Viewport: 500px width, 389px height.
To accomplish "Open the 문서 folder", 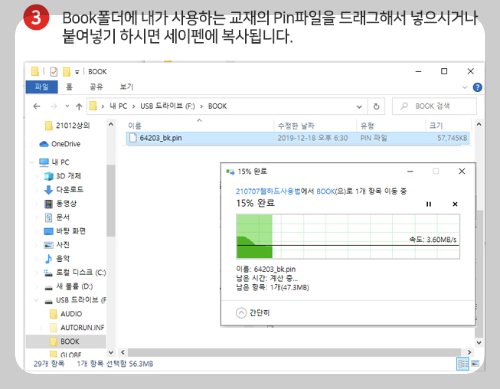I will [57, 217].
